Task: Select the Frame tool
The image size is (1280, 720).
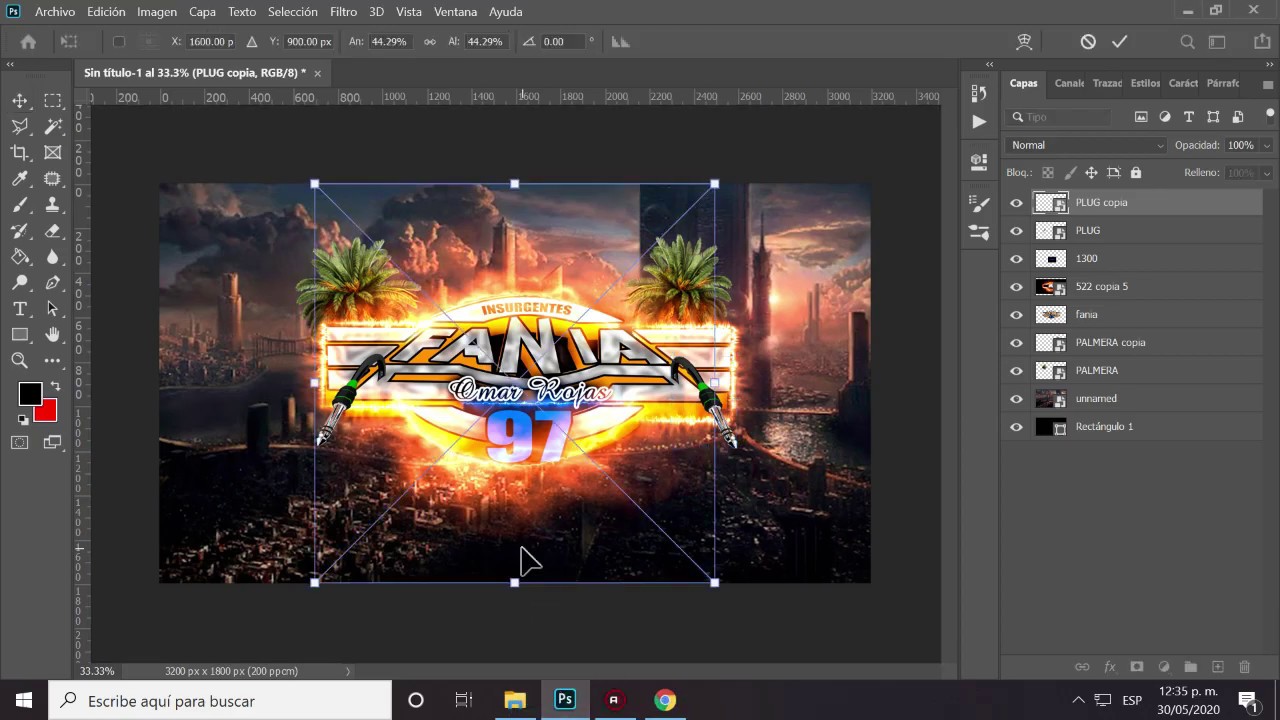Action: click(53, 153)
